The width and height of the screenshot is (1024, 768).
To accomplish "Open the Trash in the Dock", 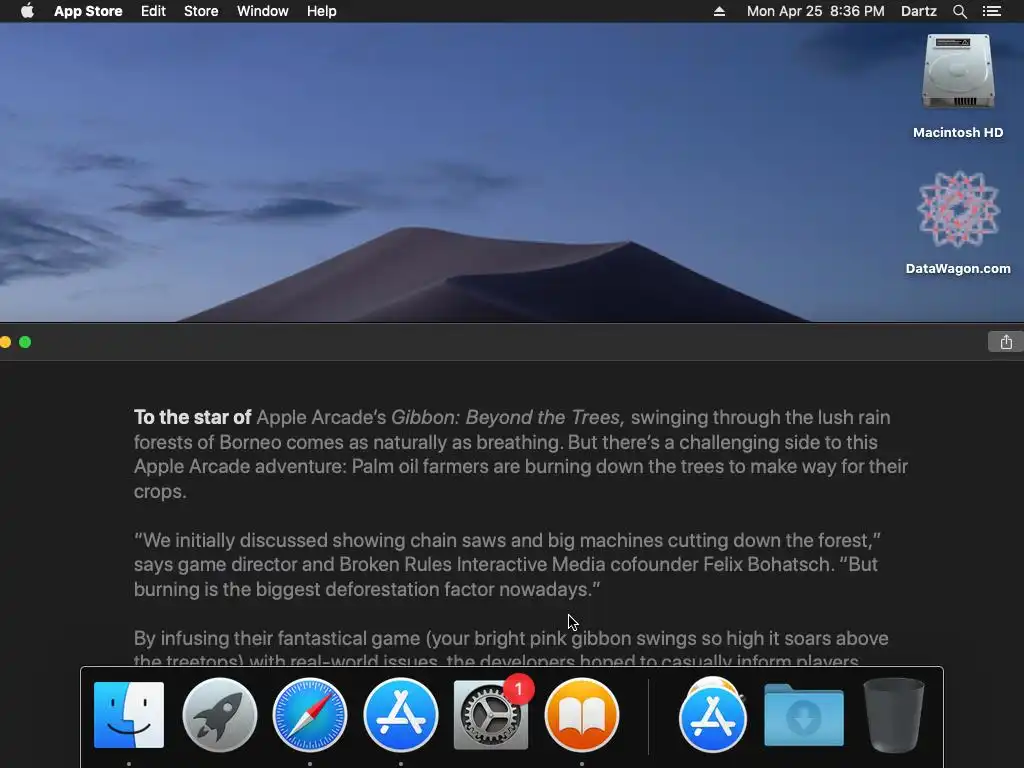I will [893, 714].
